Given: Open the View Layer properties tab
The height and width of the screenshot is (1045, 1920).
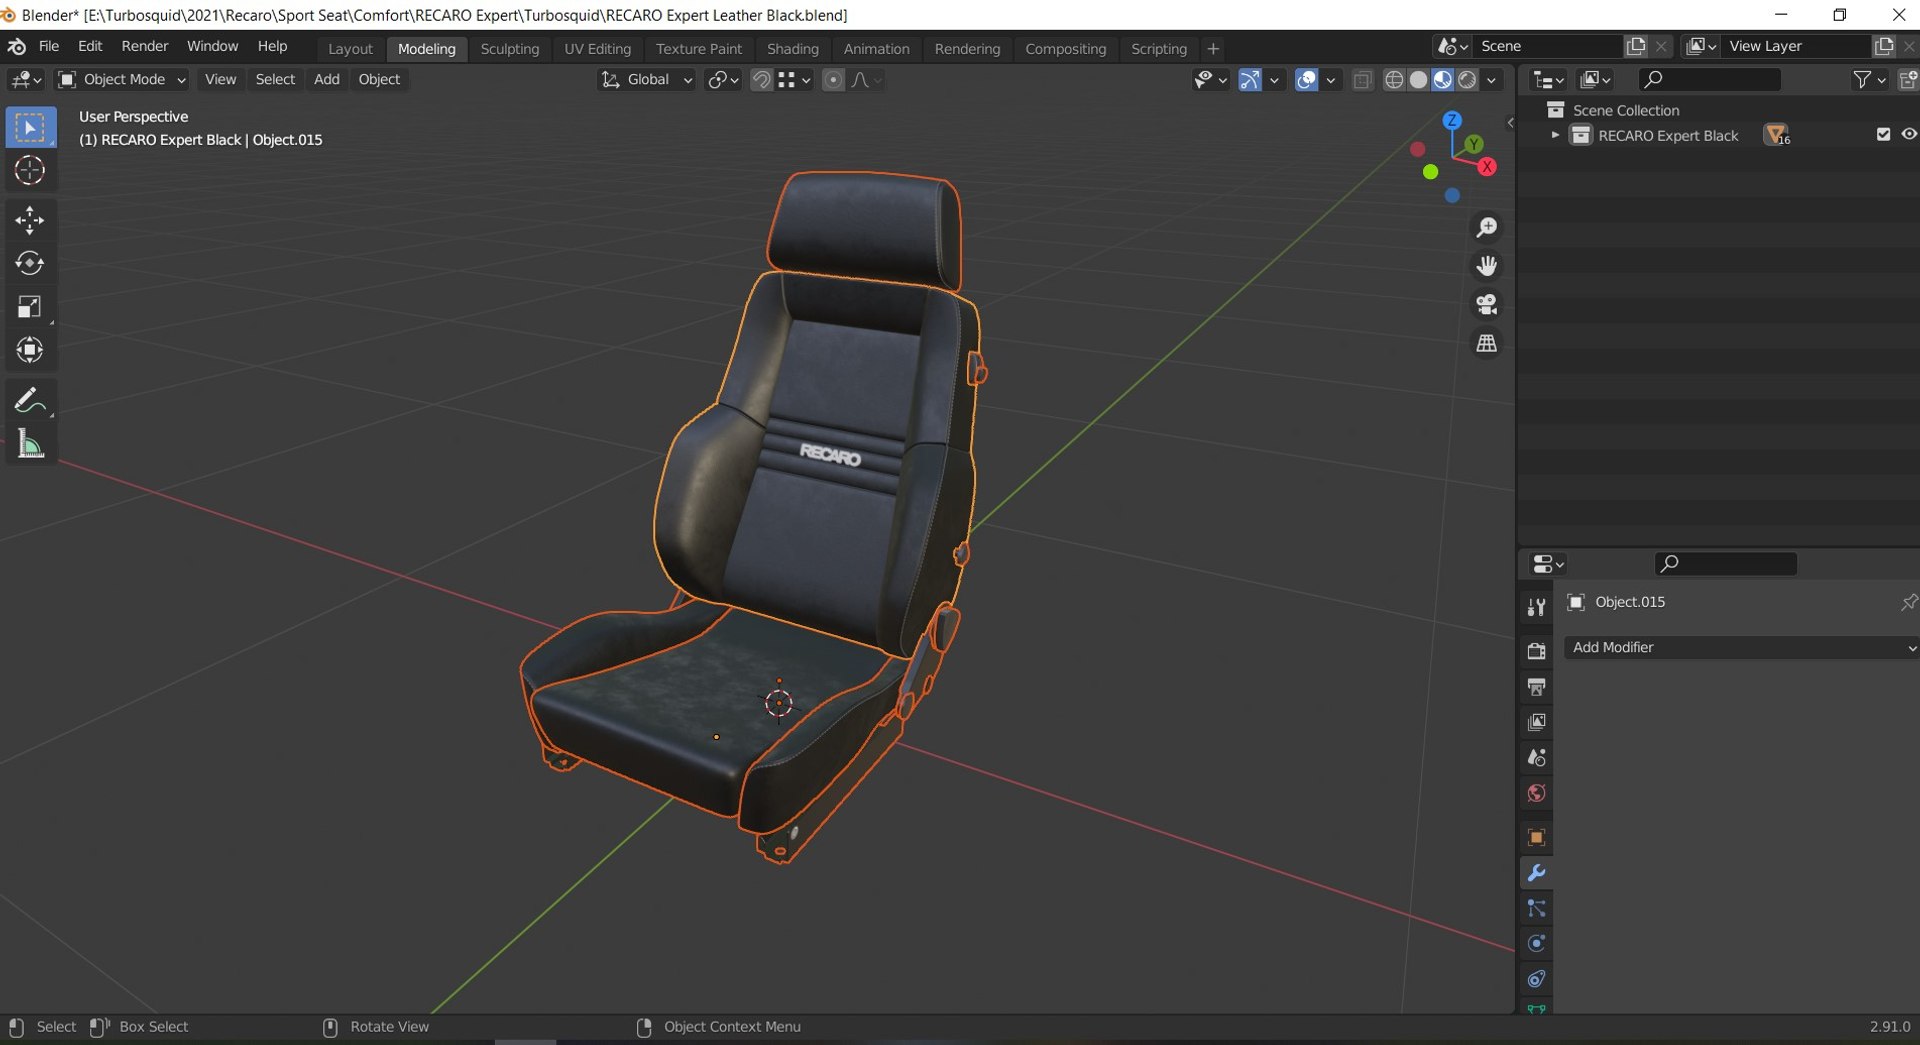Looking at the screenshot, I should point(1537,722).
